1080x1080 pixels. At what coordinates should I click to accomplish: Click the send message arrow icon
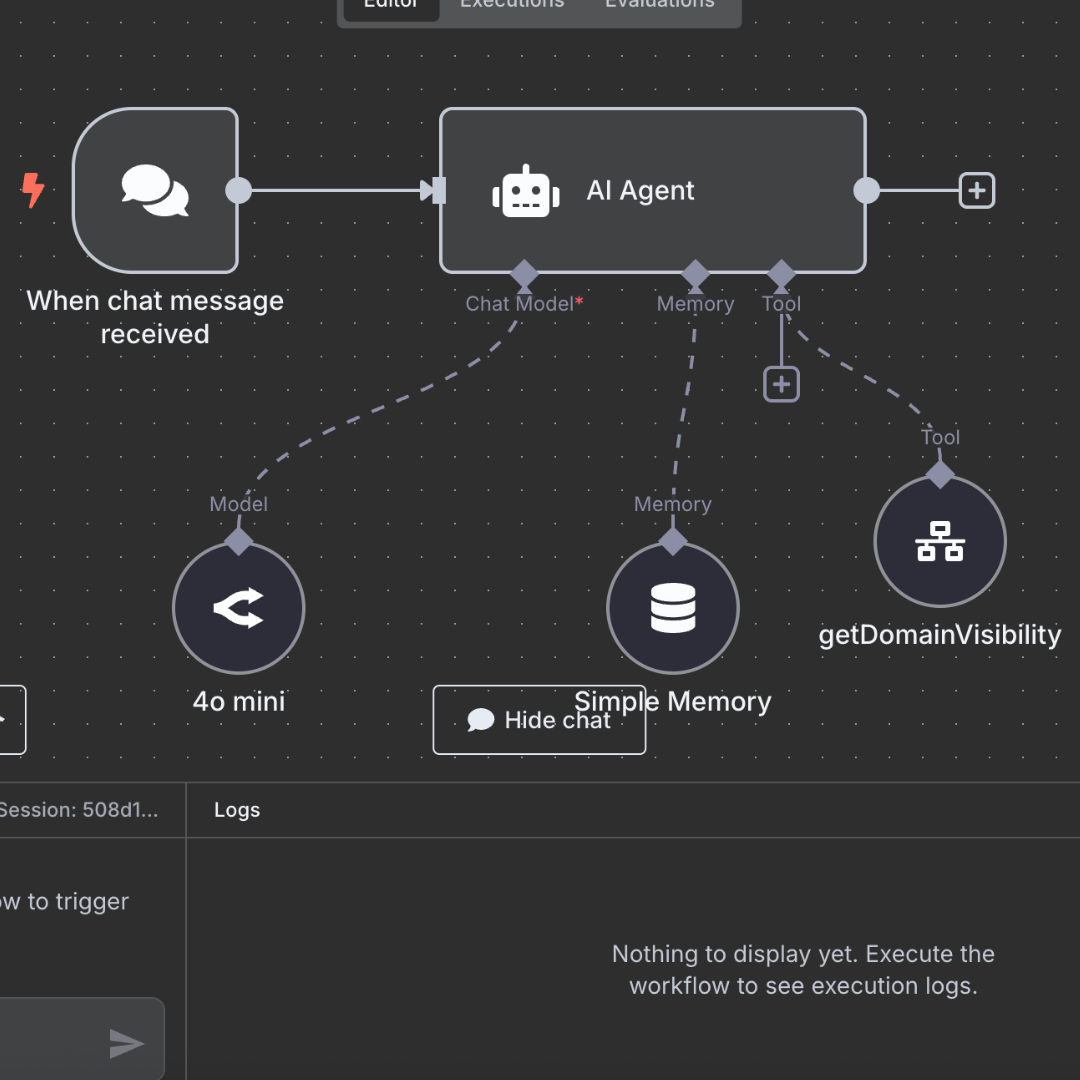(126, 1044)
